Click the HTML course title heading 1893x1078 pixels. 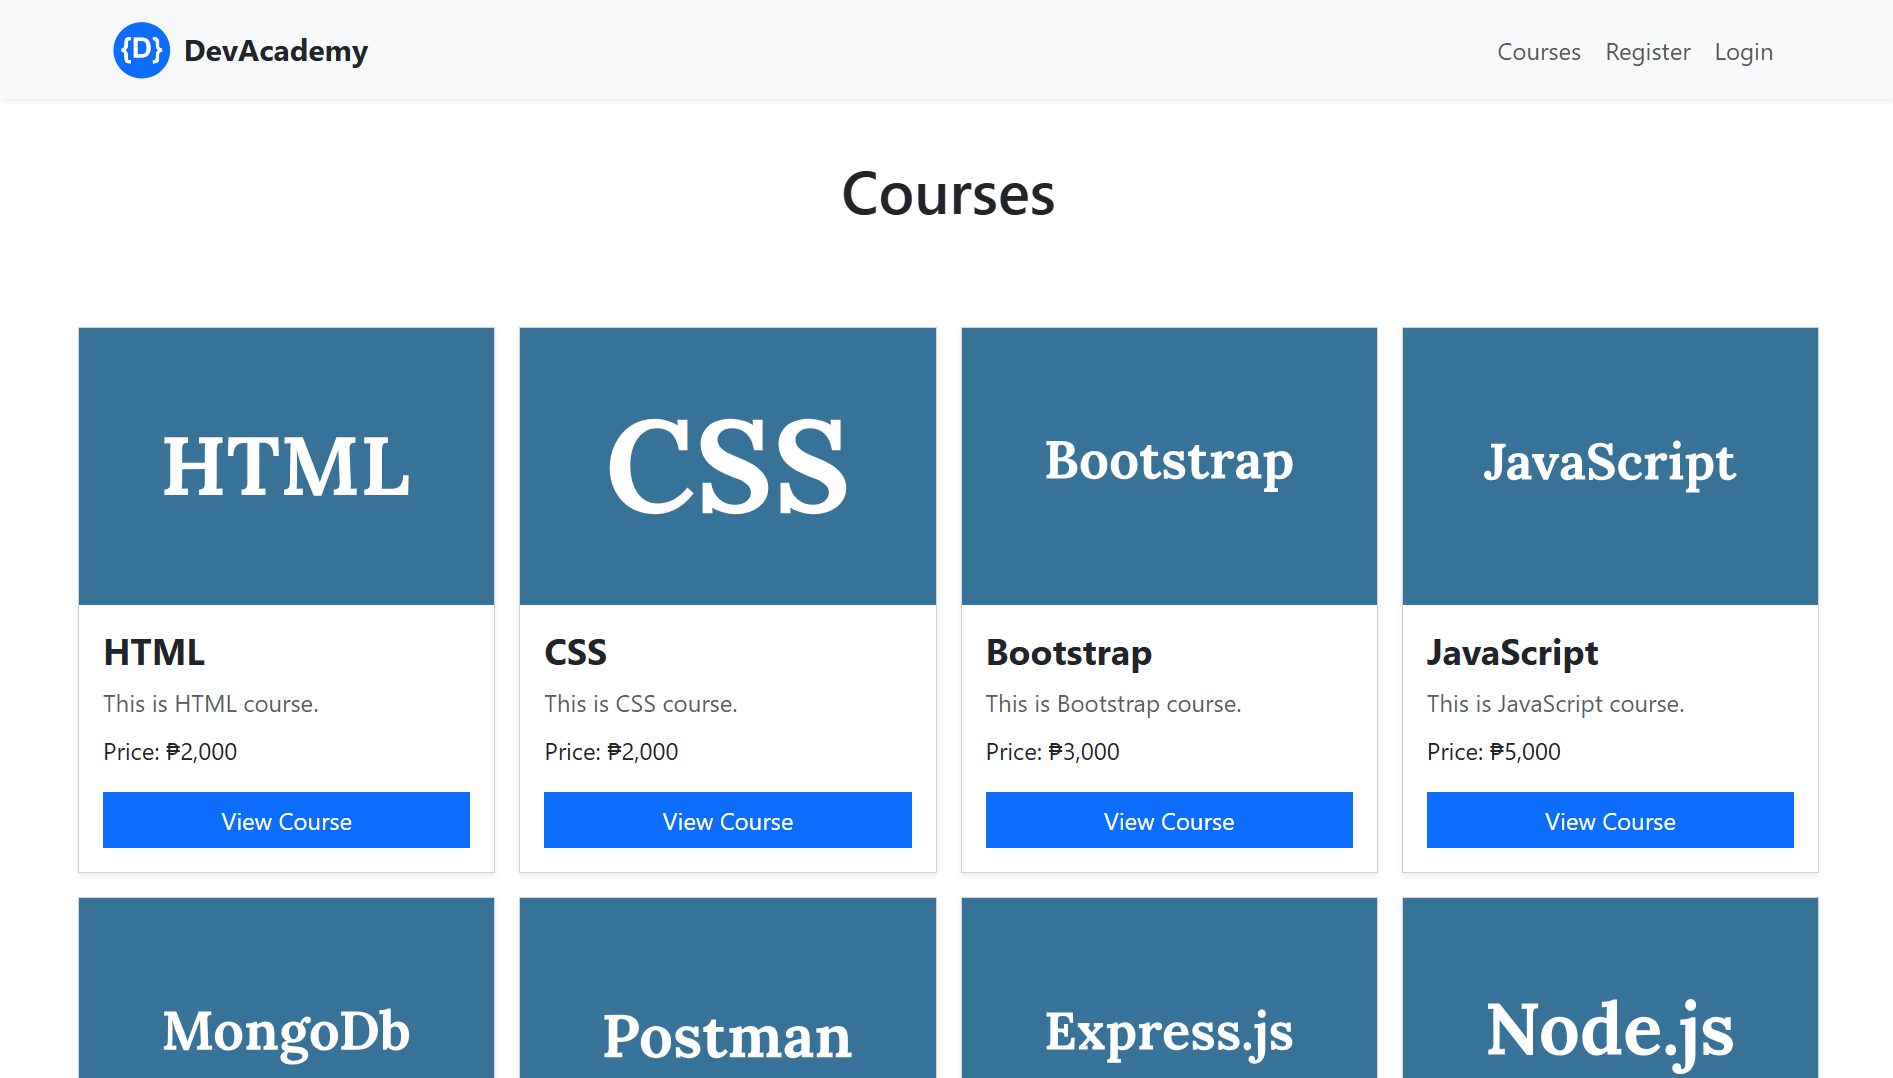click(x=154, y=652)
